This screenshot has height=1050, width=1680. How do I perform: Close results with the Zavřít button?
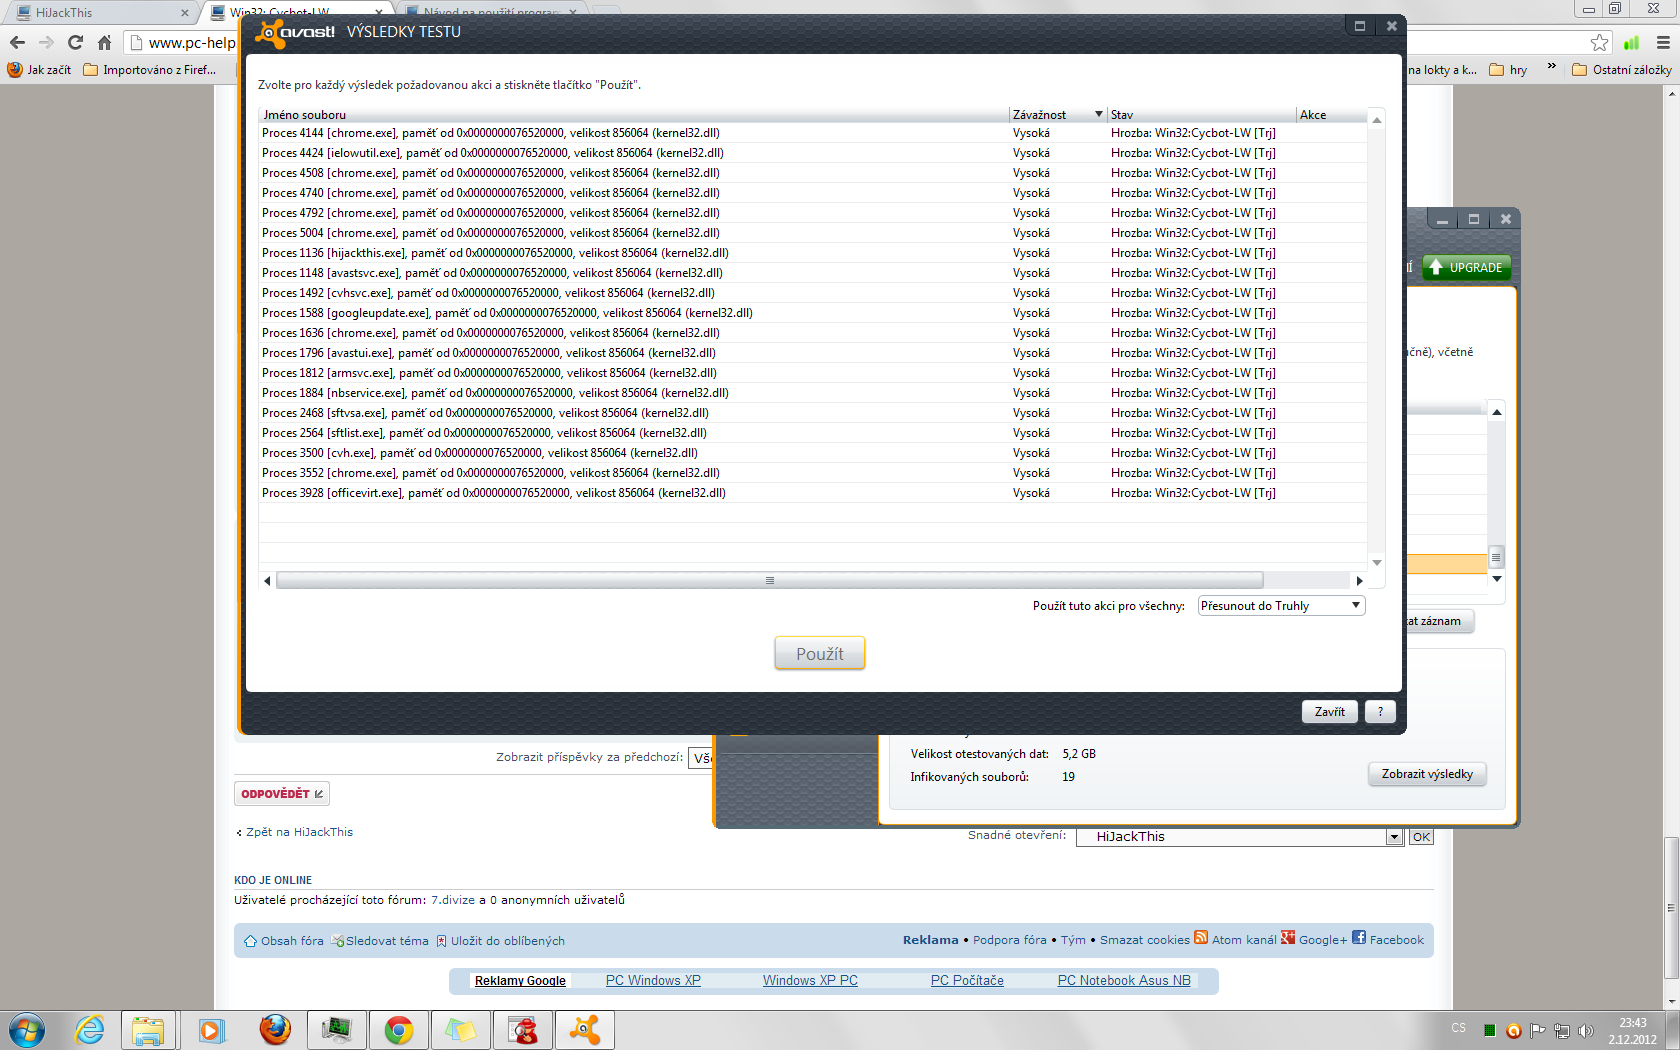pyautogui.click(x=1329, y=712)
